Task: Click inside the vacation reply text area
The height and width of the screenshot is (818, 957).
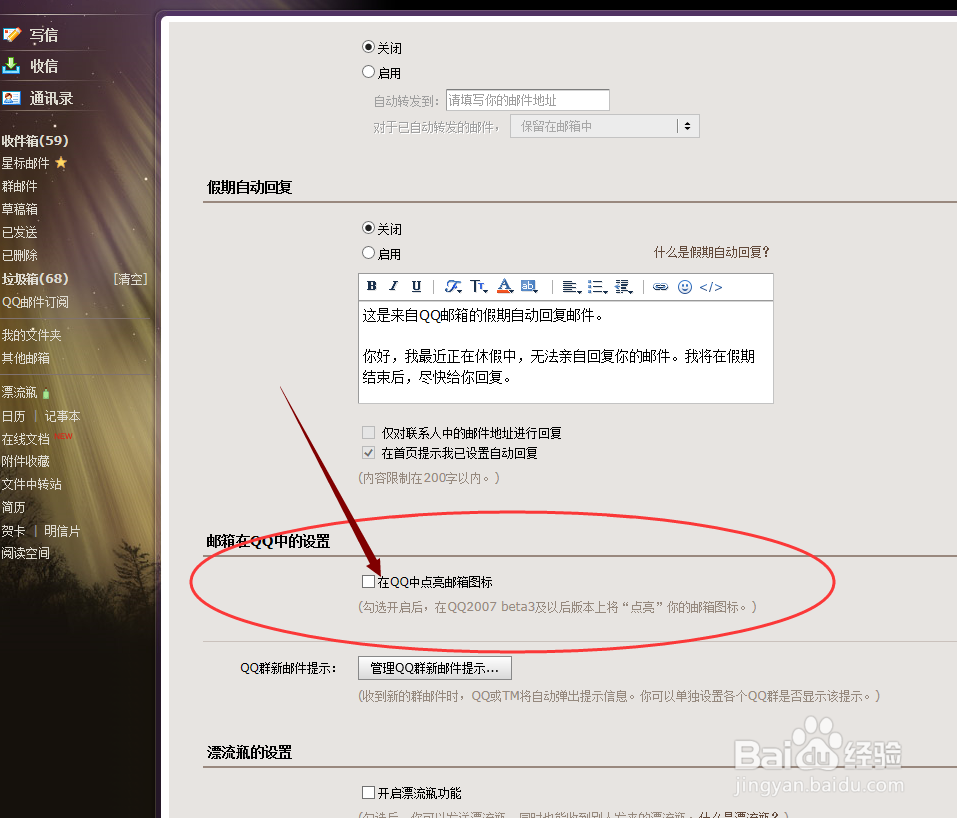Action: pos(566,352)
